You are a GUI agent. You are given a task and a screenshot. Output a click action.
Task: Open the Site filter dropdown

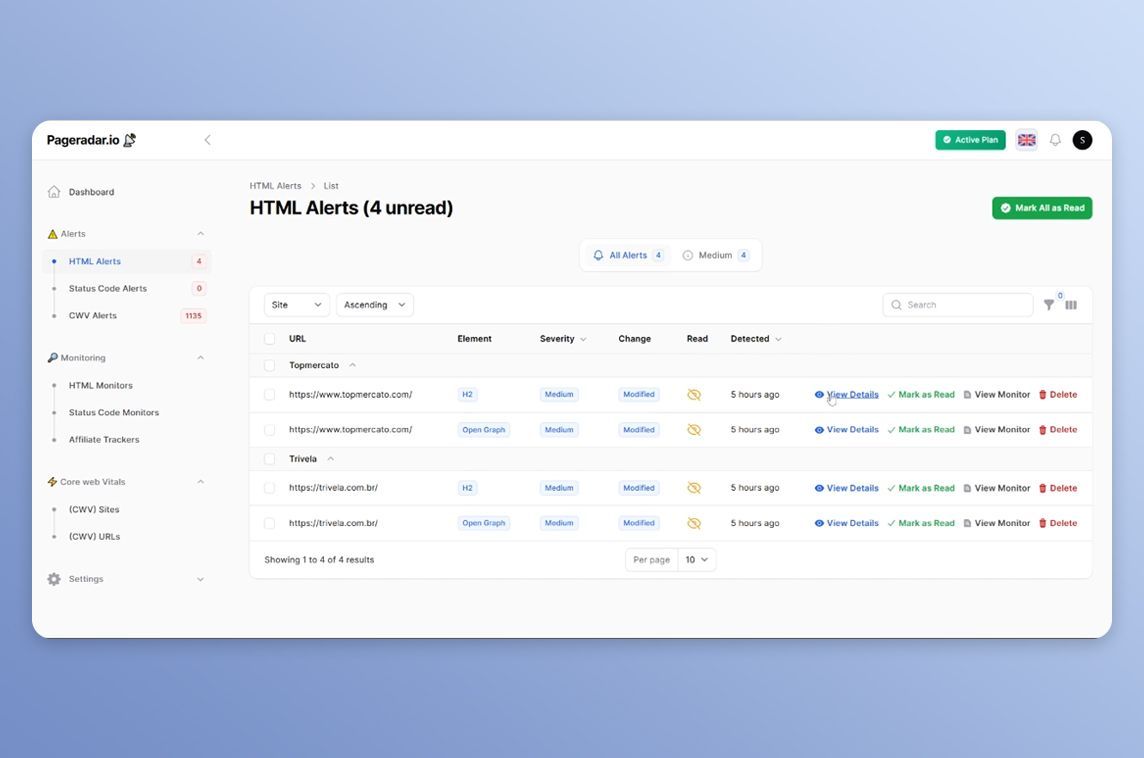click(x=295, y=304)
